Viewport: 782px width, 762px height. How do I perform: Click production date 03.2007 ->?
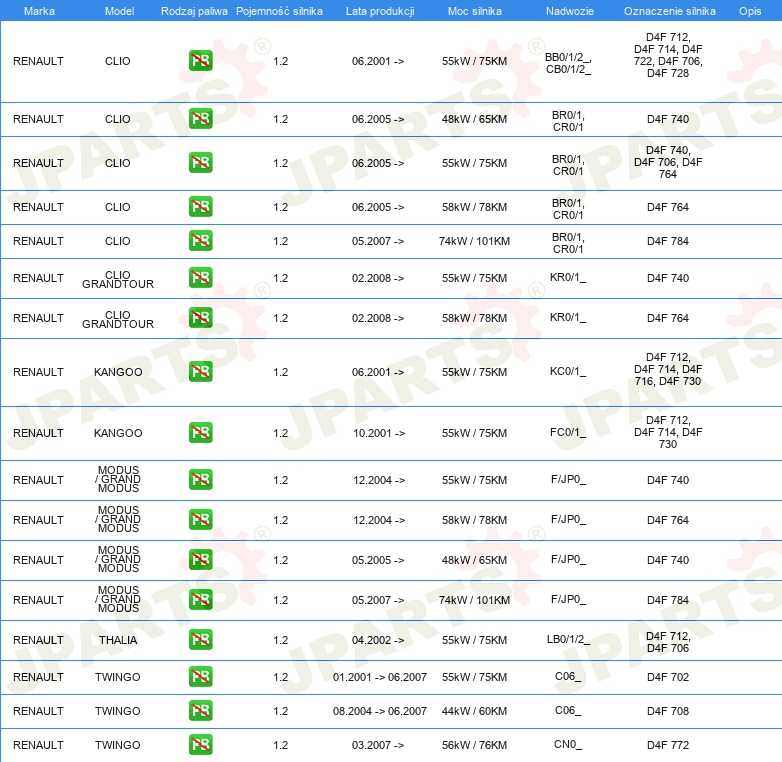tap(378, 745)
